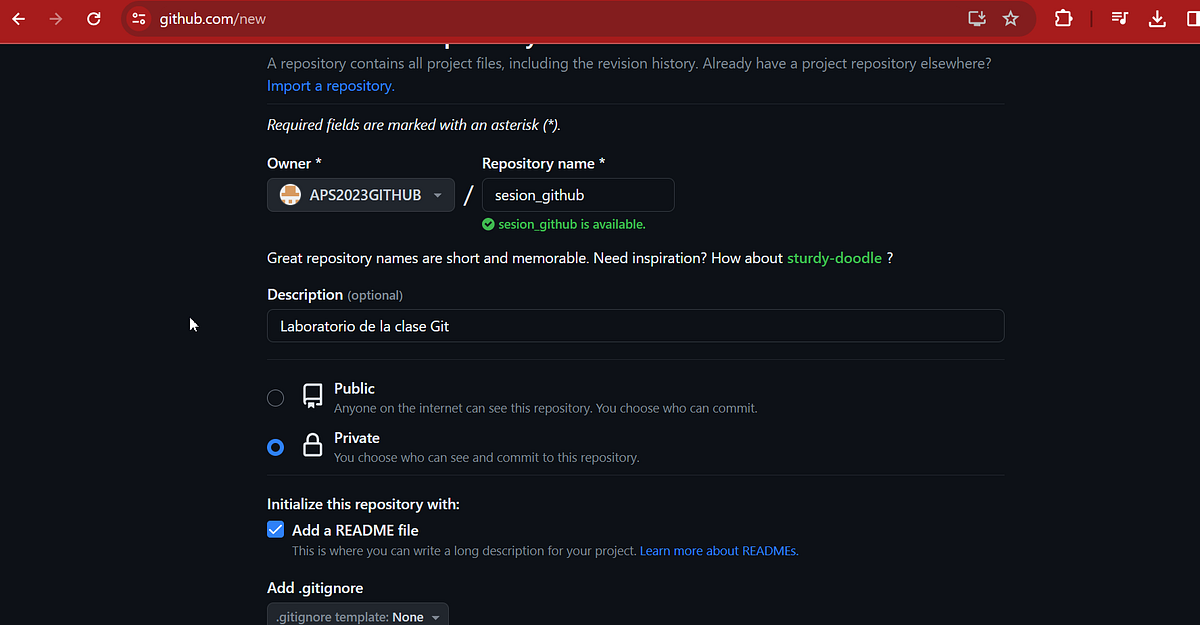Click the Import a repository link

tap(329, 85)
